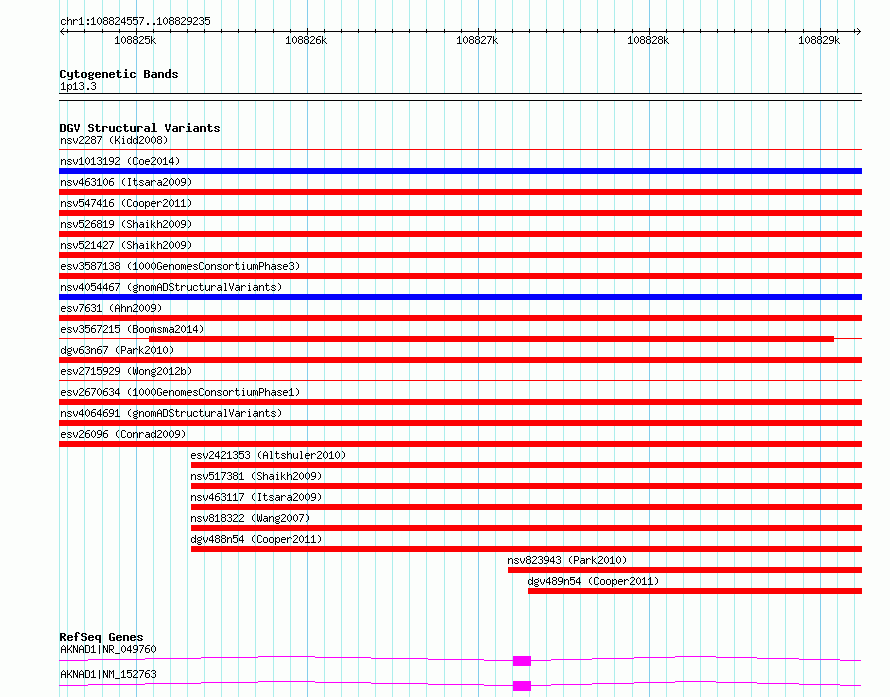Open the nsv547416 (Cooper2011) variant label
Viewport: 890px width, 697px height.
(126, 203)
